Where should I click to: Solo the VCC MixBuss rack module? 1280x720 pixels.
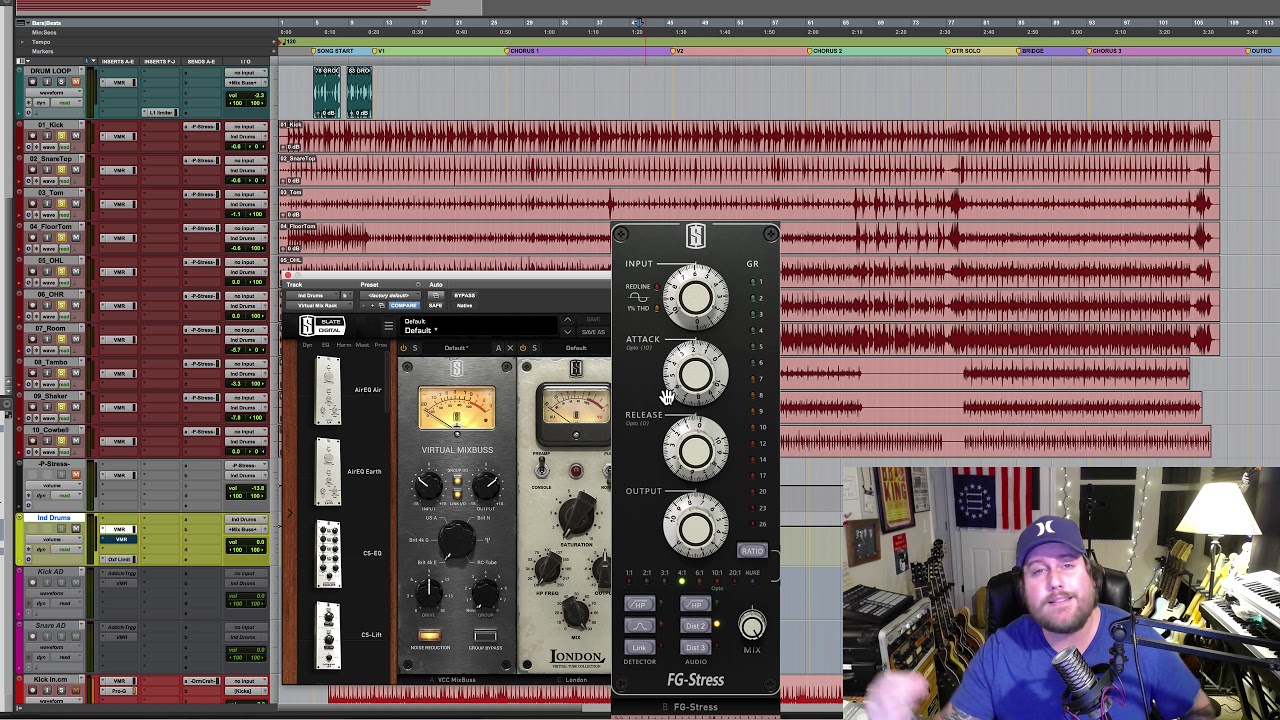point(415,348)
